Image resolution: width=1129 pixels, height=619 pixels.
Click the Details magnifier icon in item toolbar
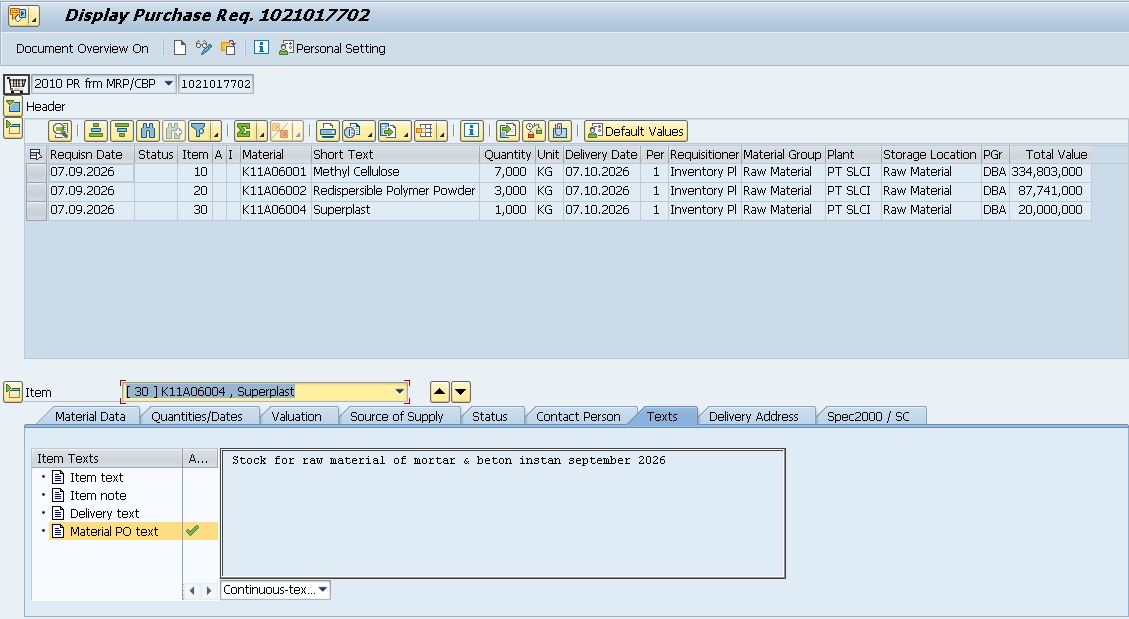(60, 131)
